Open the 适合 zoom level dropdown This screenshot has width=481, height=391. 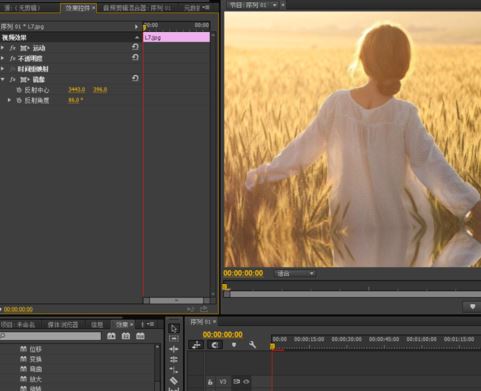(x=295, y=274)
